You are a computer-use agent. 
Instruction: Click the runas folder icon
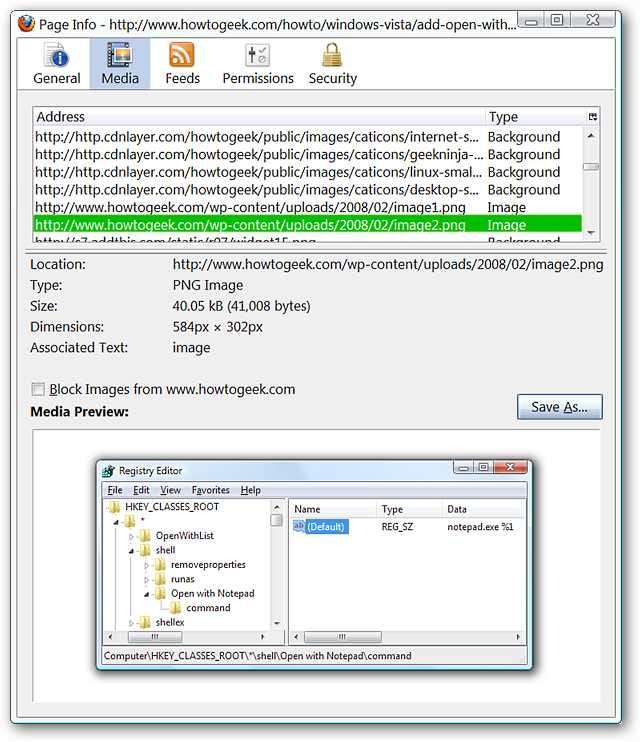pyautogui.click(x=160, y=579)
